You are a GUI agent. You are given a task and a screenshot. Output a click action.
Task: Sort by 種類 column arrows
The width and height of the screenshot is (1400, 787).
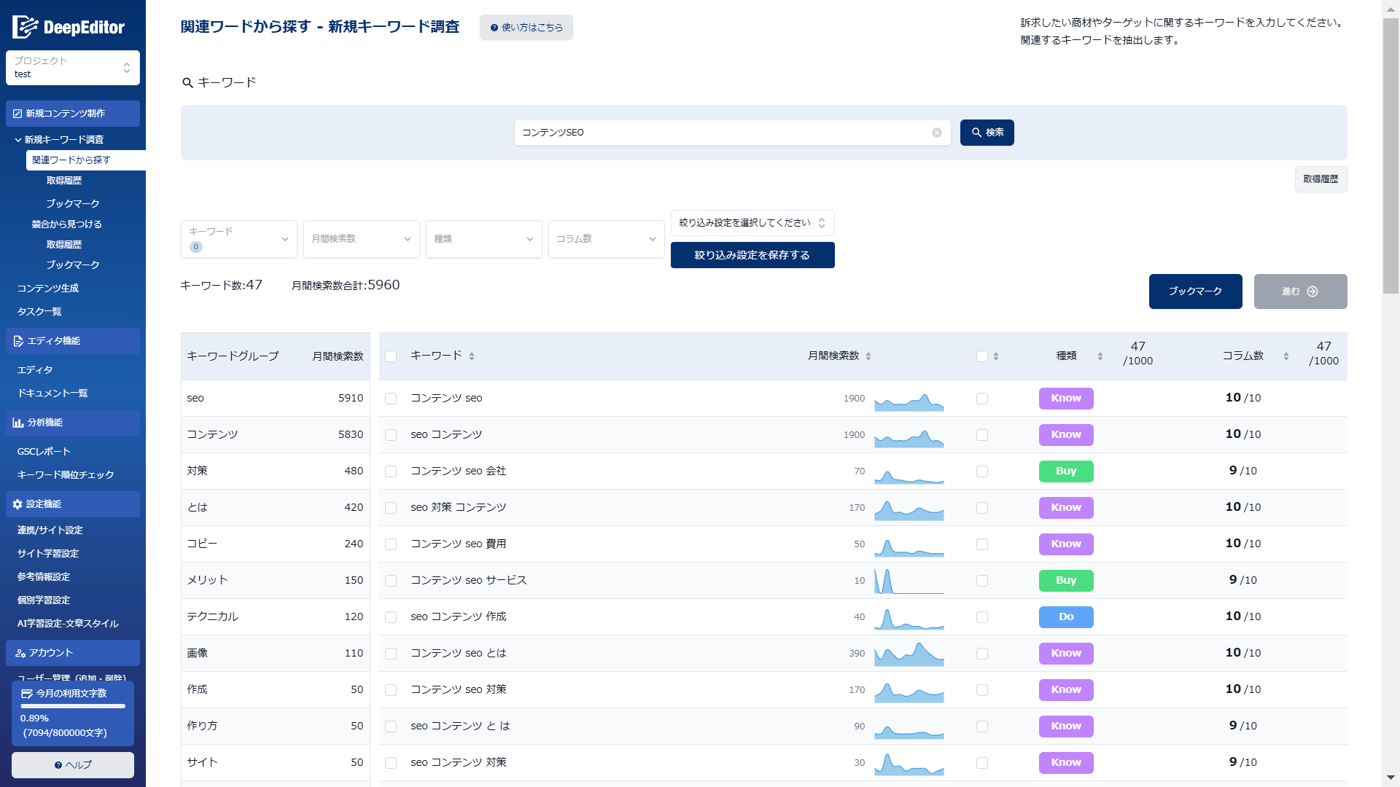(1100, 356)
